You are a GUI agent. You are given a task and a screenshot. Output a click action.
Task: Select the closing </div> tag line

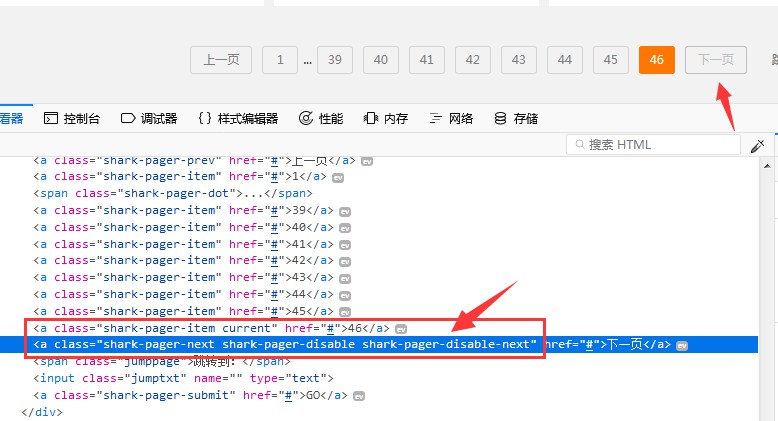[x=42, y=412]
